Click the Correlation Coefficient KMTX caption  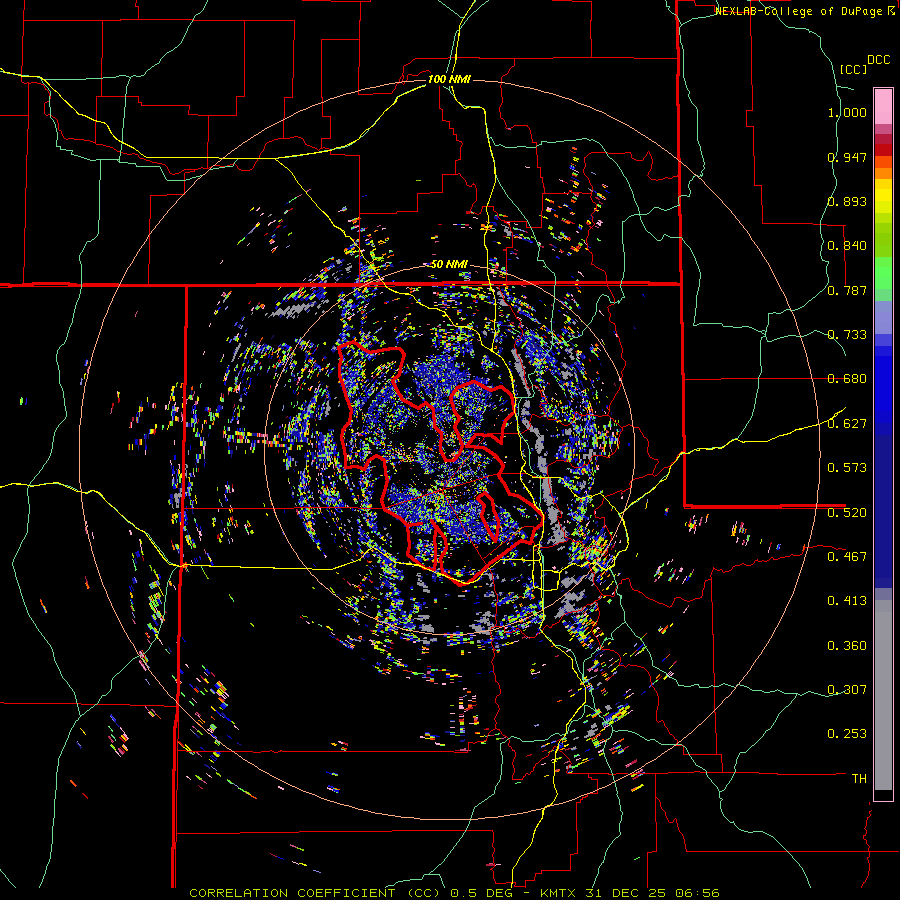pyautogui.click(x=454, y=893)
